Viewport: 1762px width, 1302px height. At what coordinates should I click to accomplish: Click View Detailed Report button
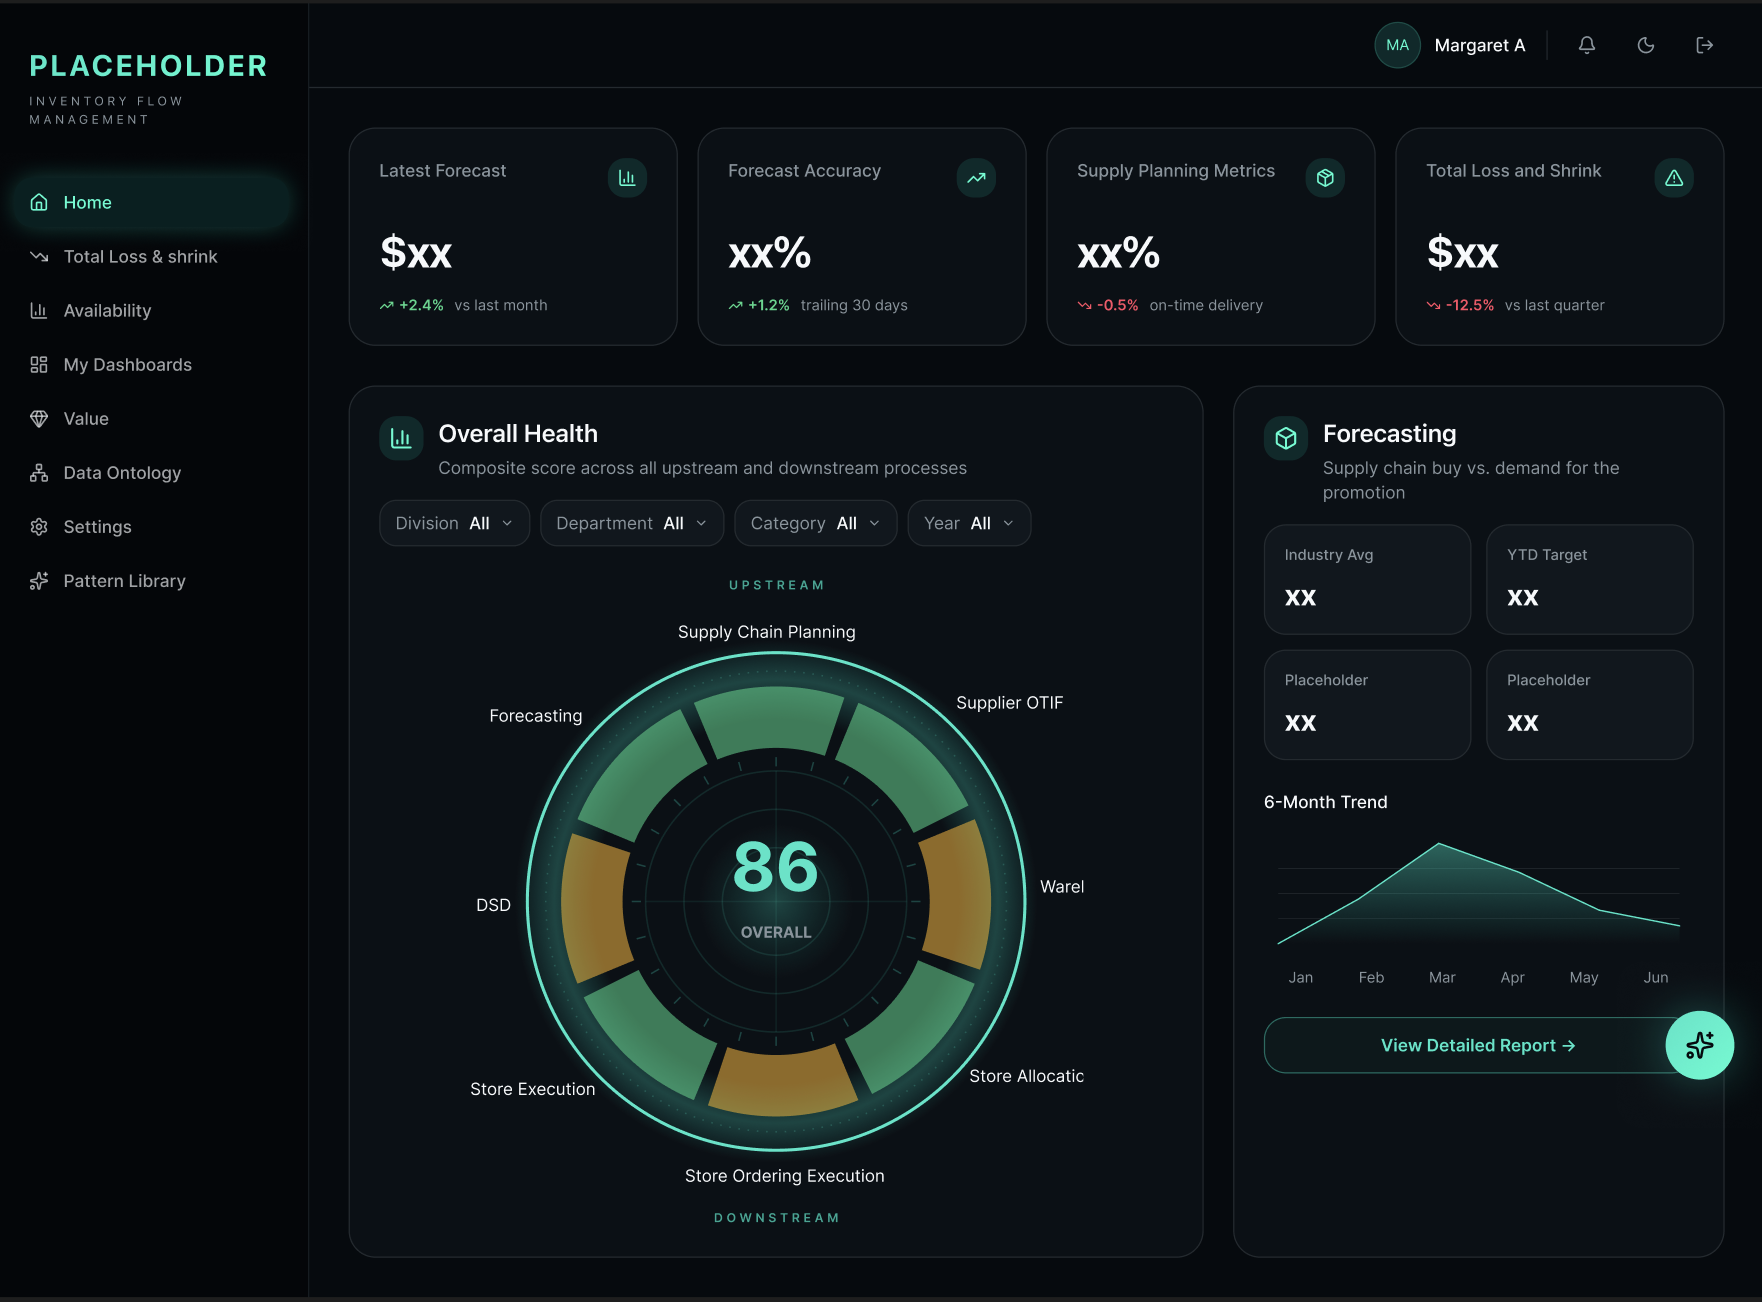[1478, 1045]
